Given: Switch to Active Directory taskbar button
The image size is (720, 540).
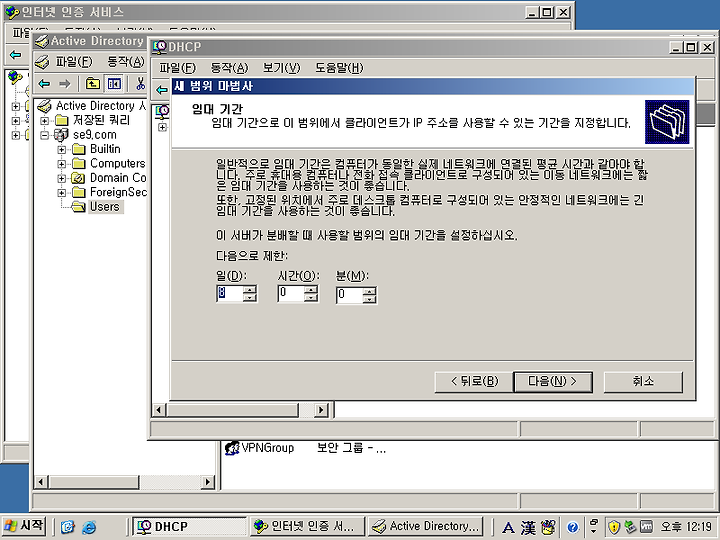Looking at the screenshot, I should 426,526.
